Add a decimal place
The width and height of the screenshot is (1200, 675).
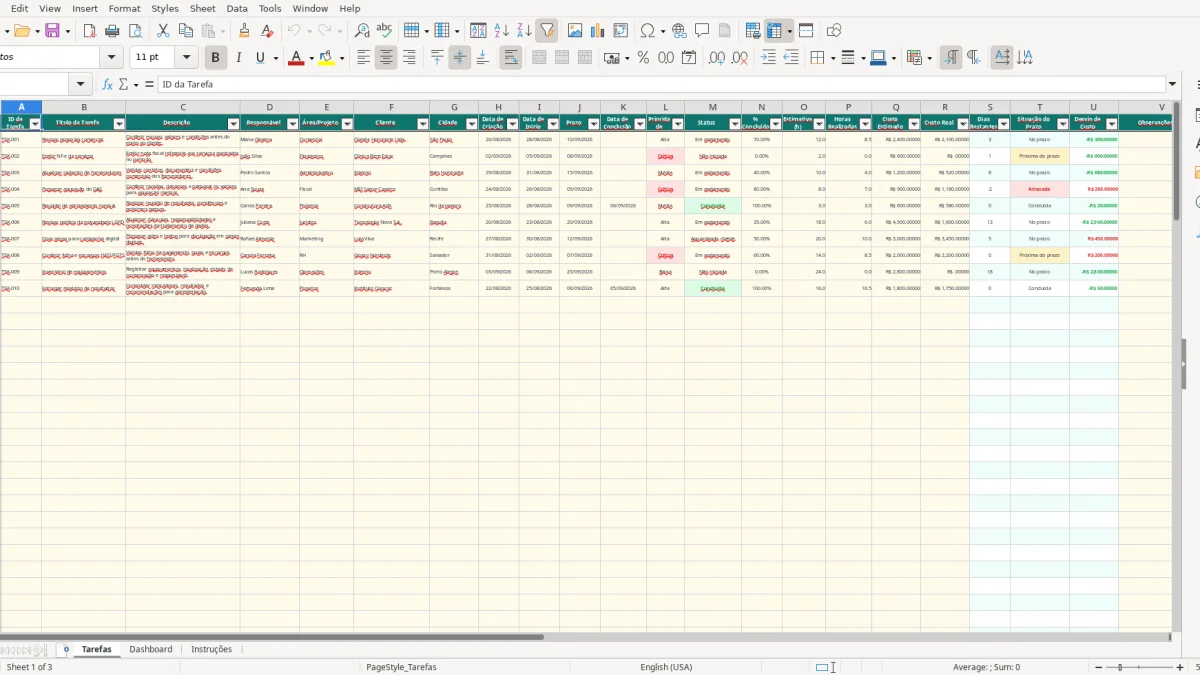click(x=716, y=58)
